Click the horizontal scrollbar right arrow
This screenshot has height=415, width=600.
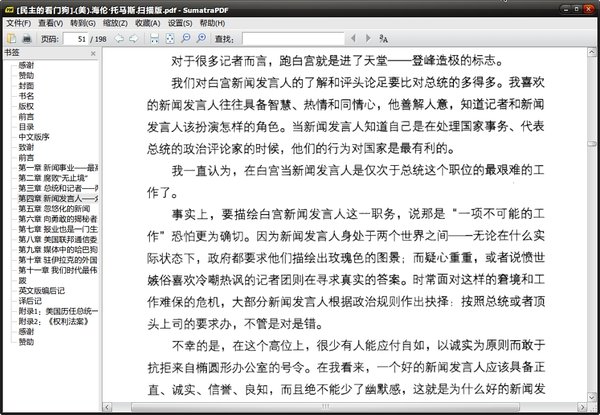coord(582,407)
